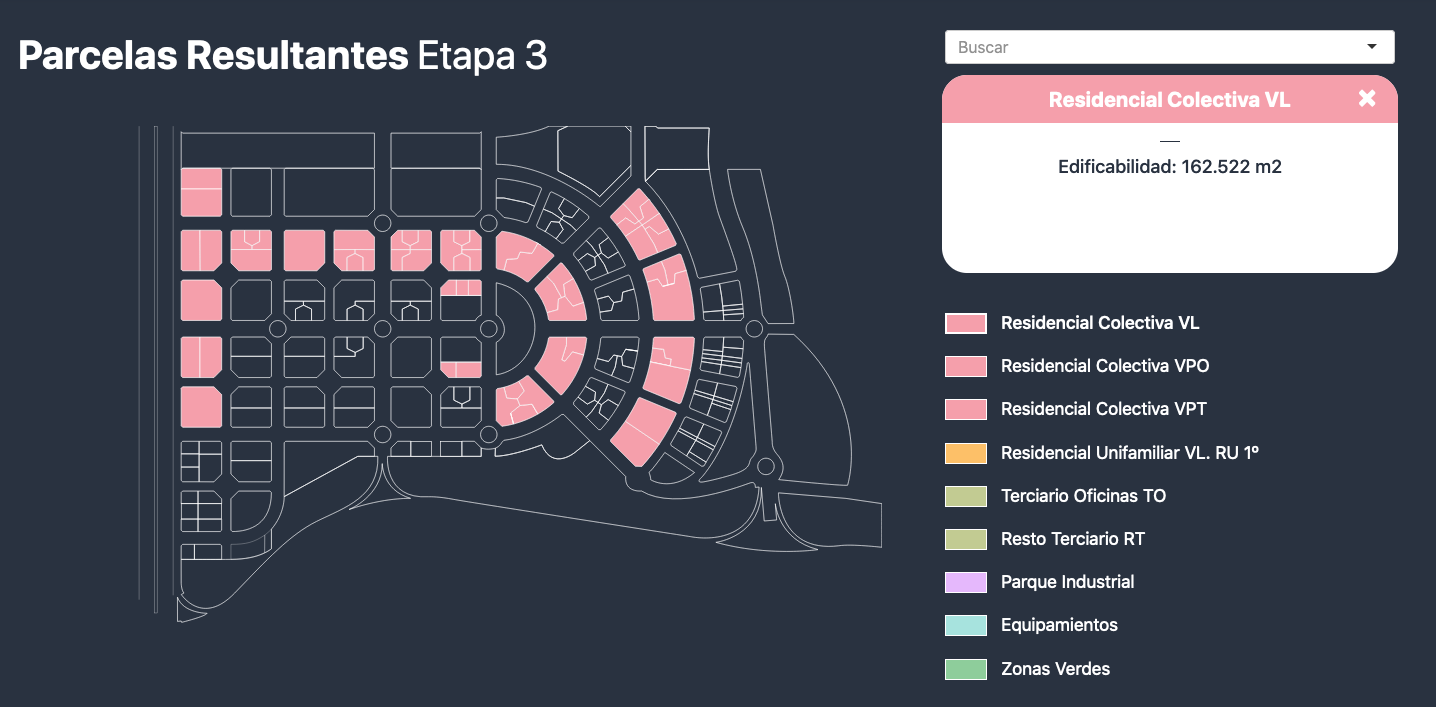1436x707 pixels.
Task: Select the cyan Equipamientos swatch
Action: click(966, 625)
